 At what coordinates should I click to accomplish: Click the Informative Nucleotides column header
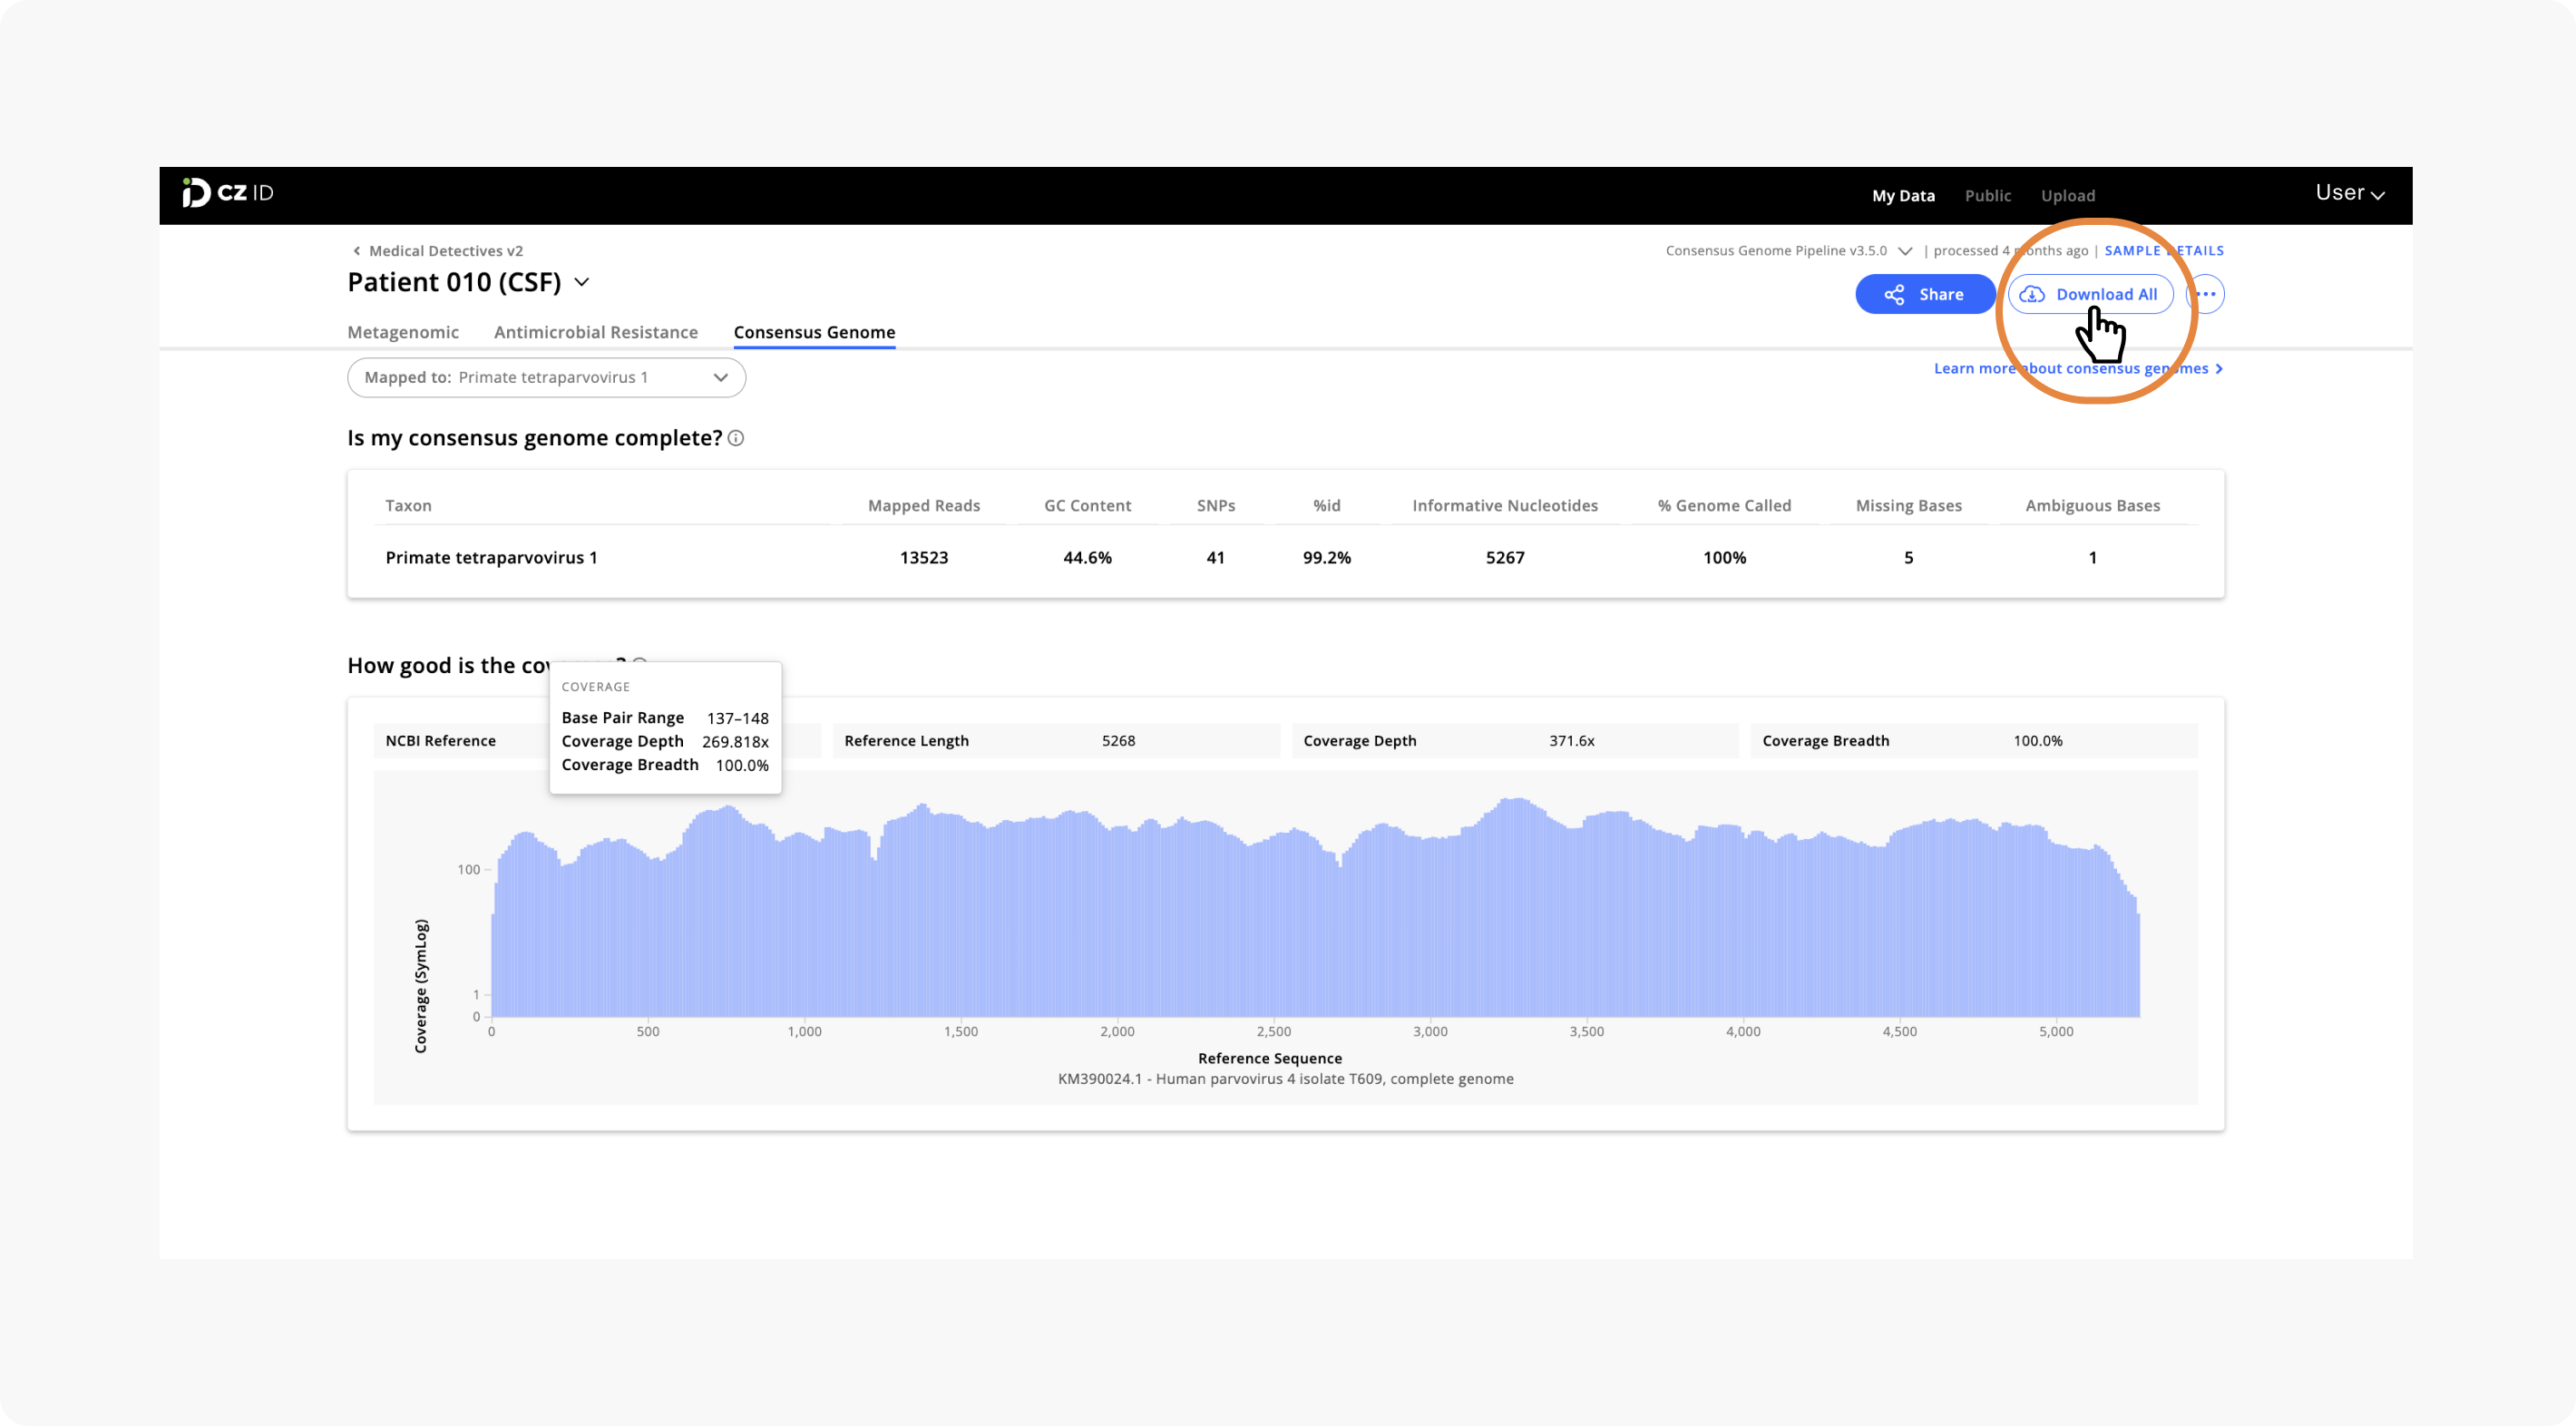point(1504,506)
